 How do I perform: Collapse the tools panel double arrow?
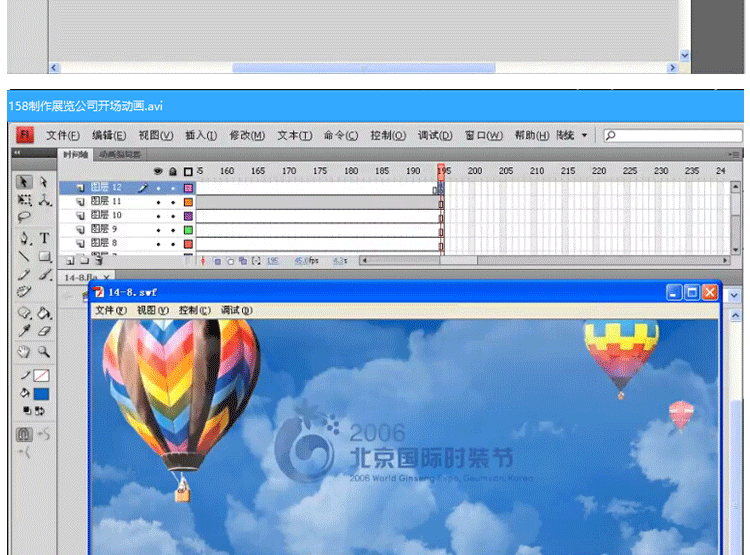[x=18, y=153]
